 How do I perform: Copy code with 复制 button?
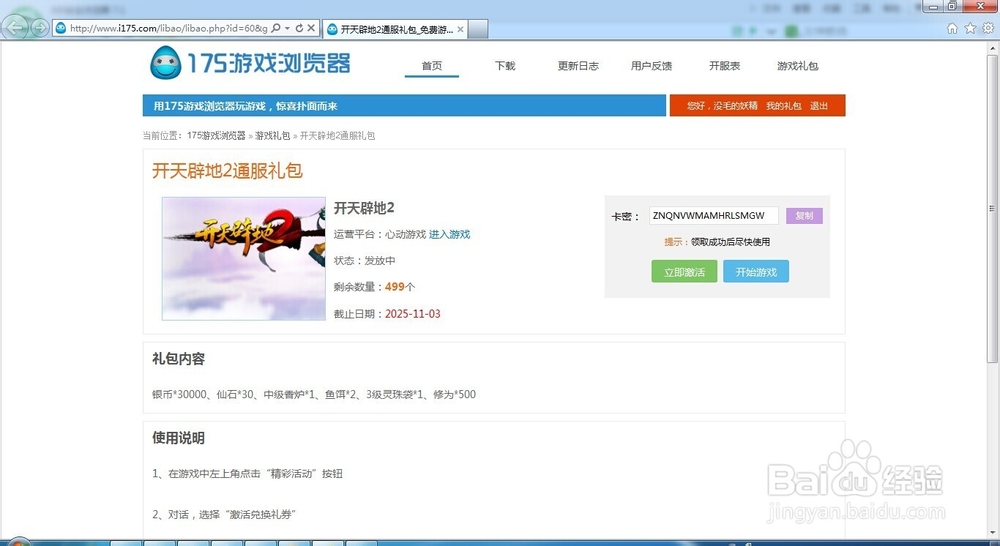(x=804, y=216)
